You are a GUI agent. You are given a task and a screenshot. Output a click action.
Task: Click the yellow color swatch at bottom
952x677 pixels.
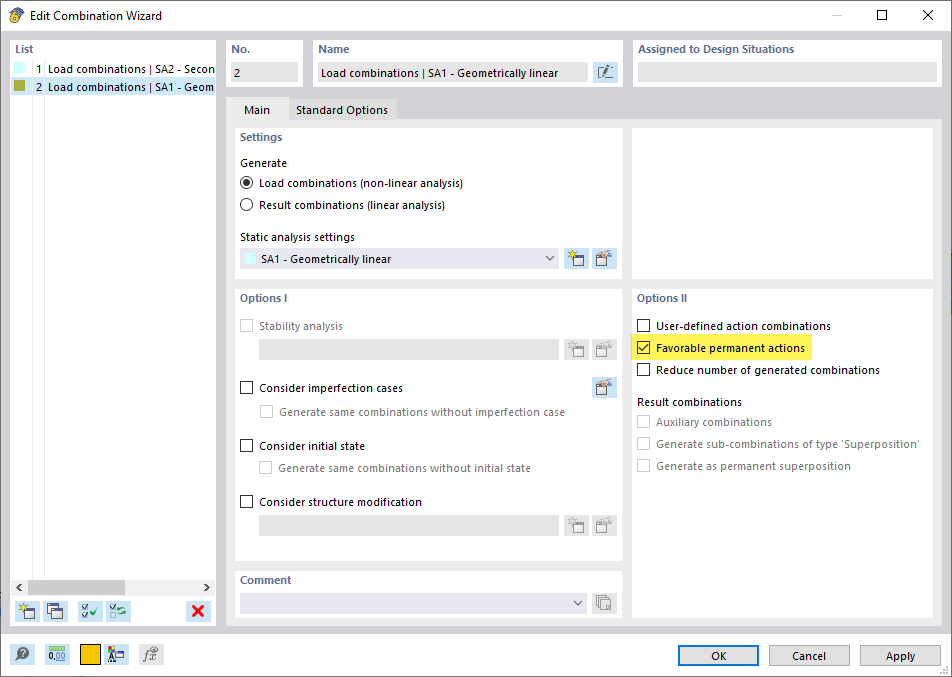point(90,655)
